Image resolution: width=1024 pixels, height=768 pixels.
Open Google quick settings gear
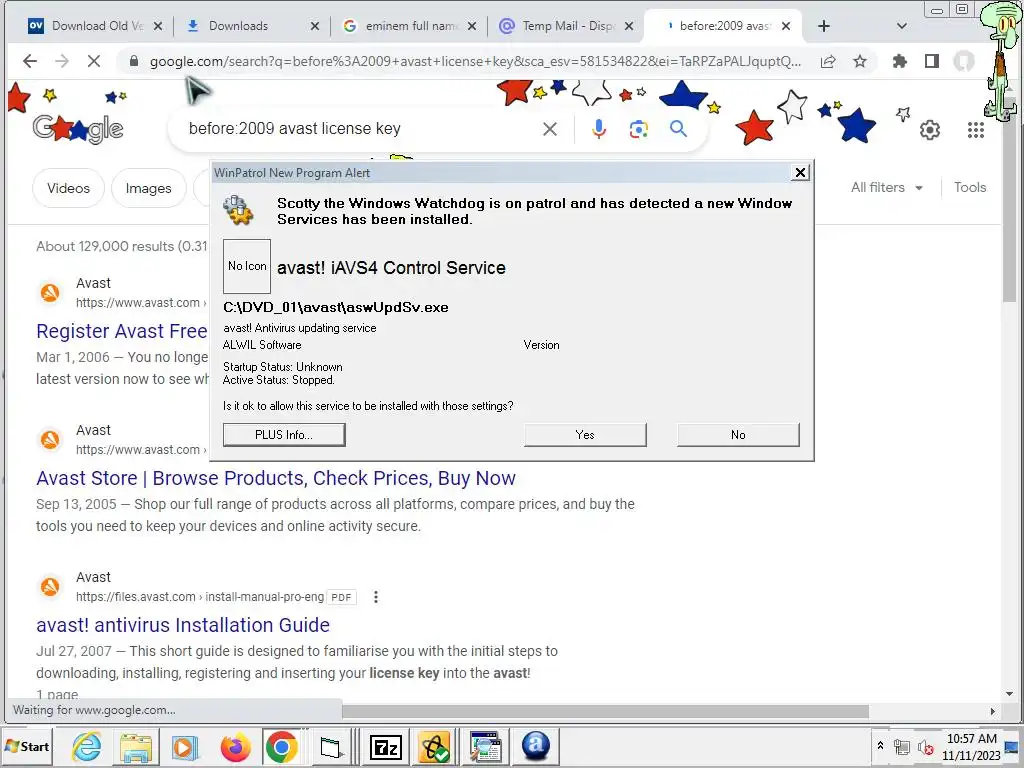pos(930,130)
